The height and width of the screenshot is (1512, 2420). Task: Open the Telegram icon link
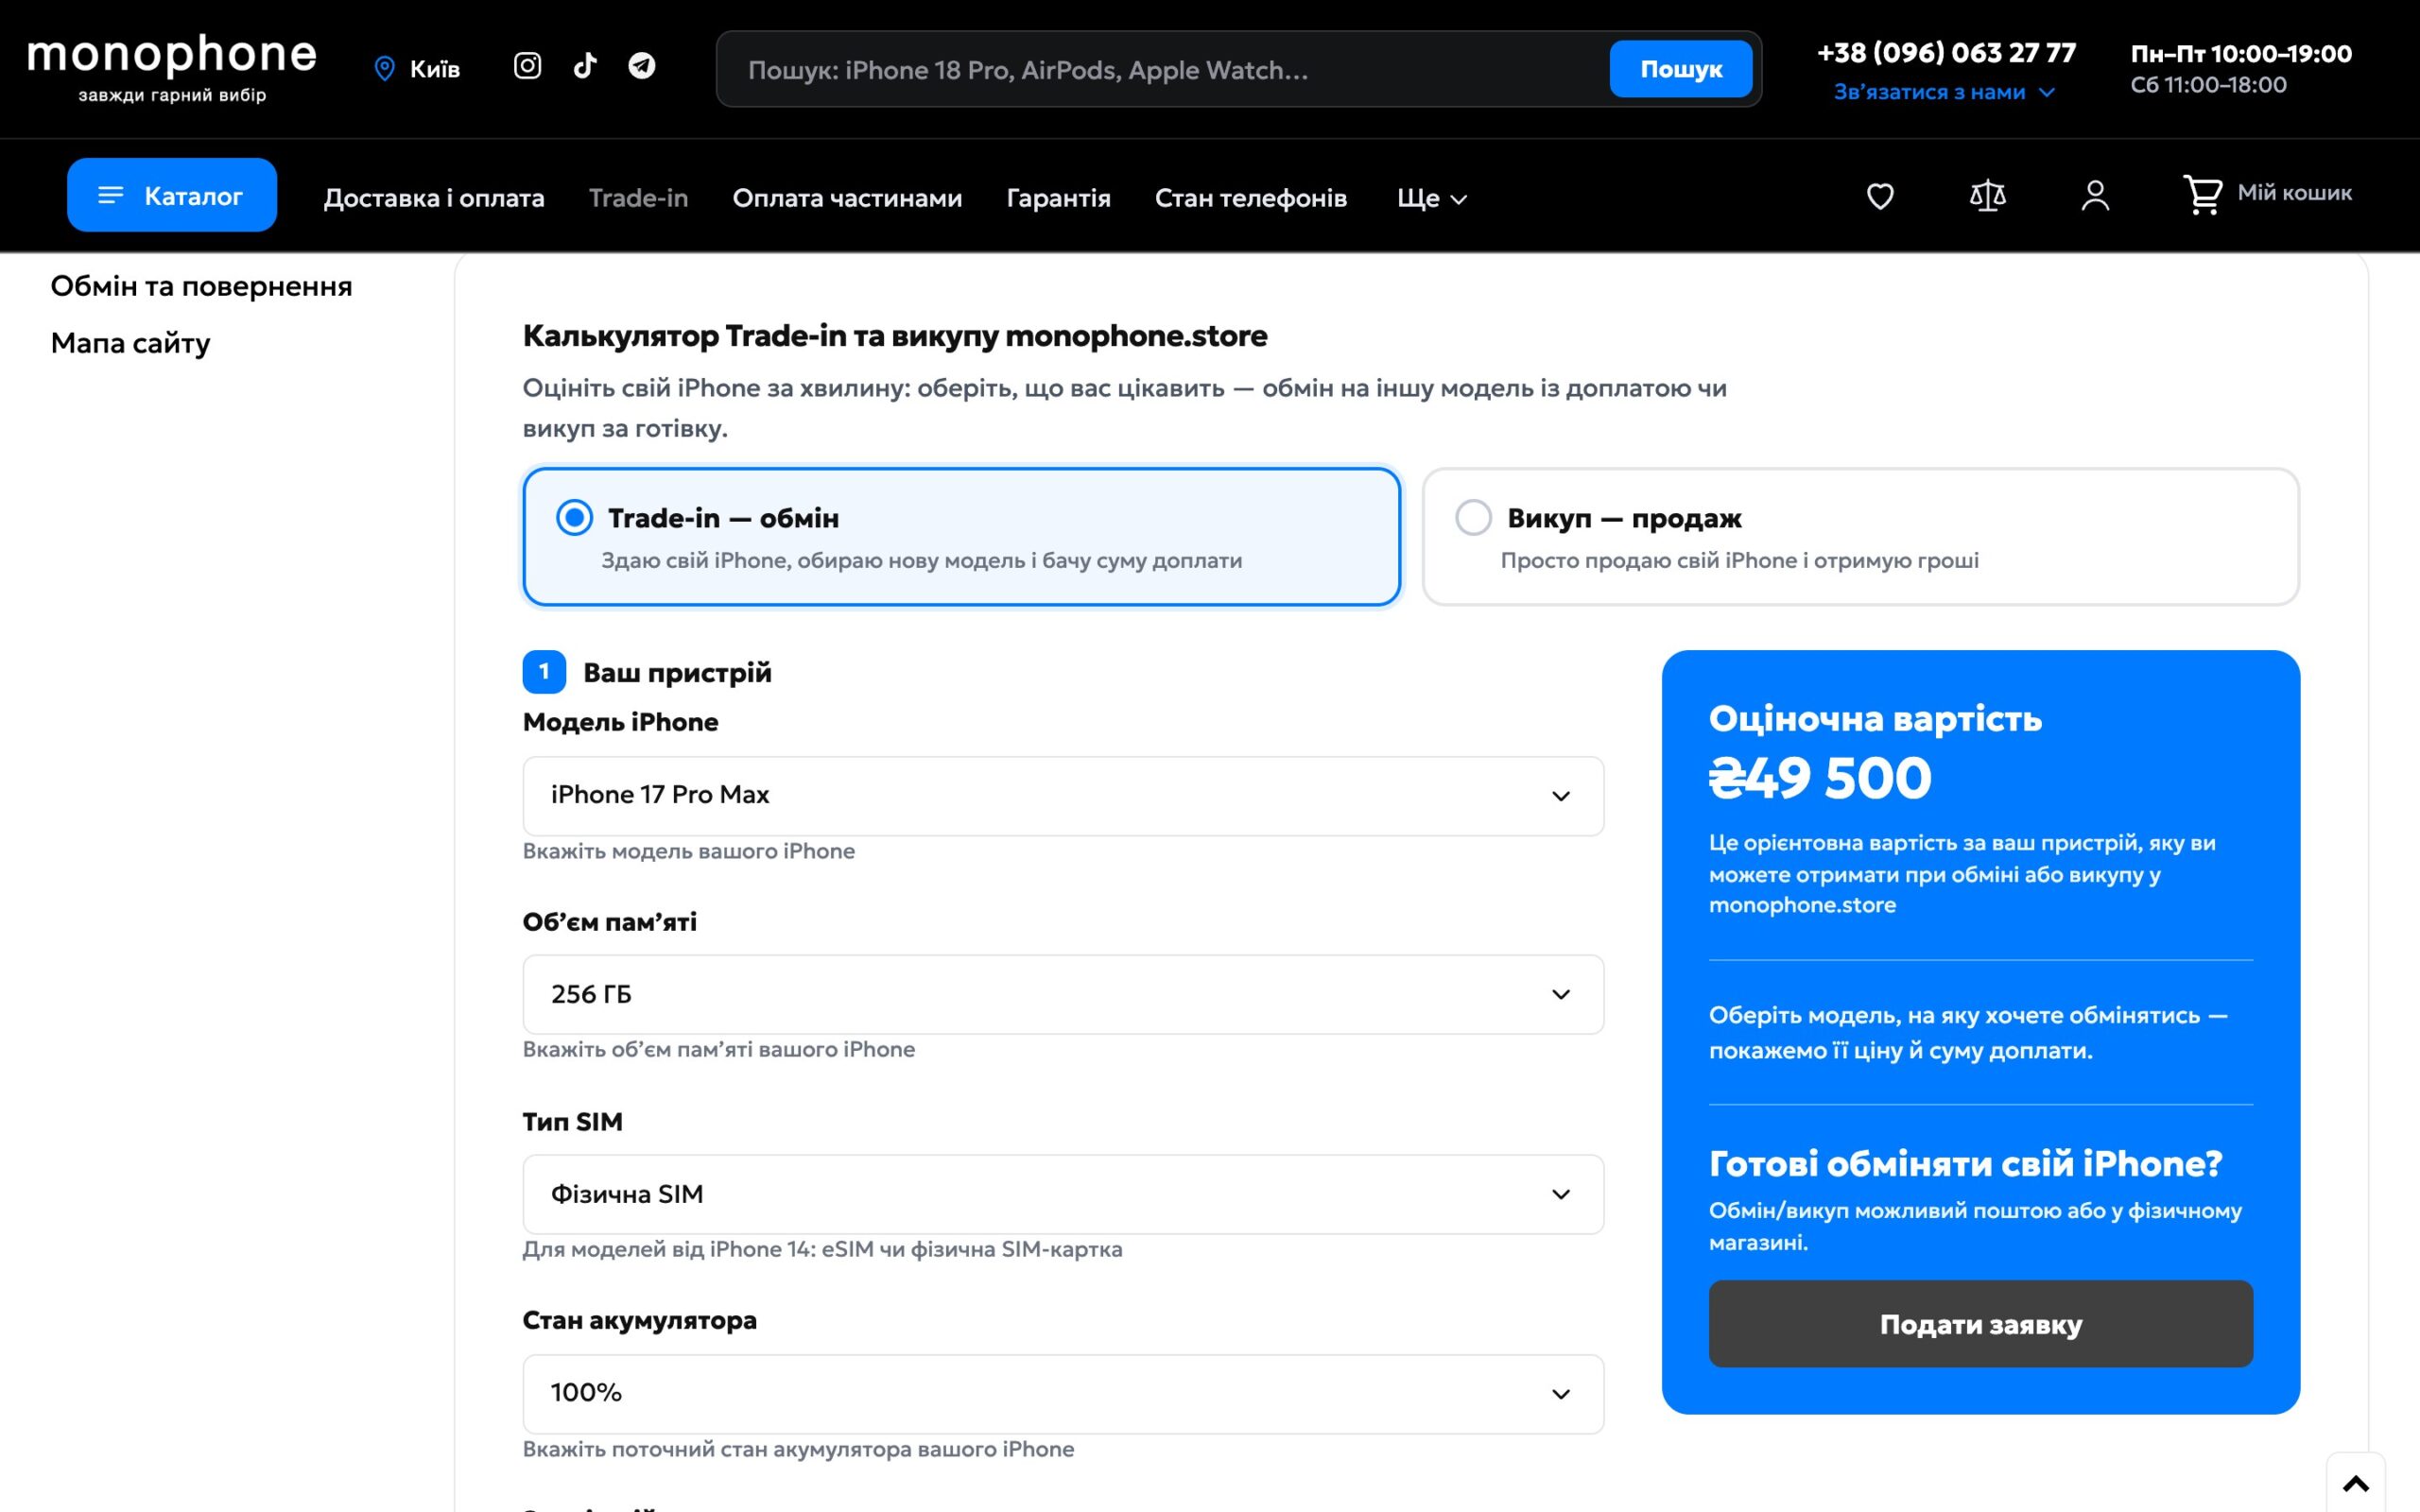pyautogui.click(x=642, y=66)
